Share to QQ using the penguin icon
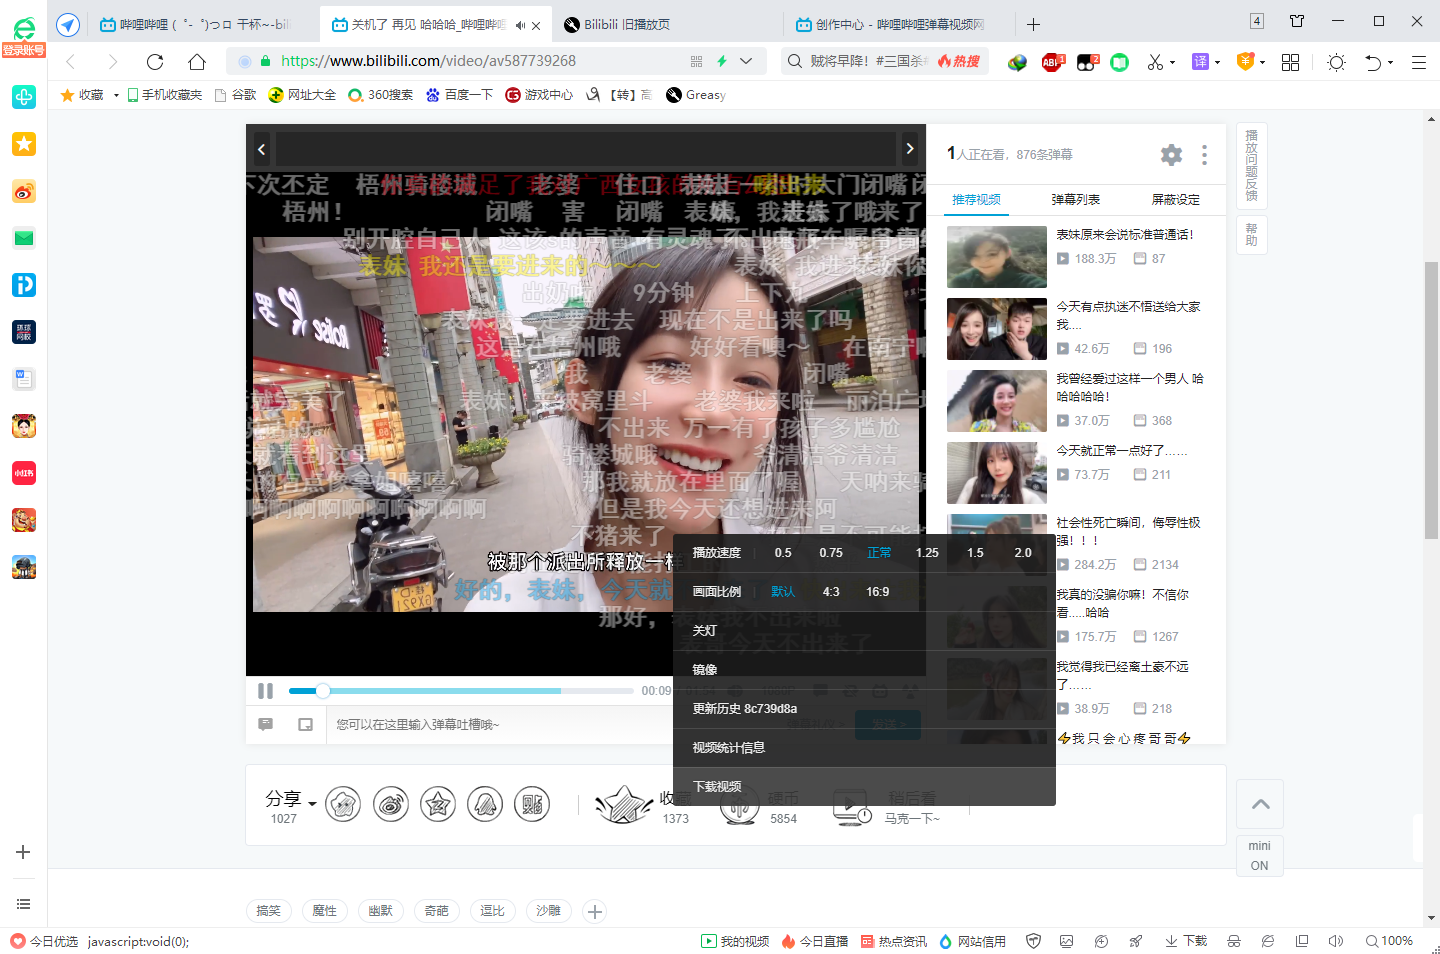The height and width of the screenshot is (954, 1440). 485,804
